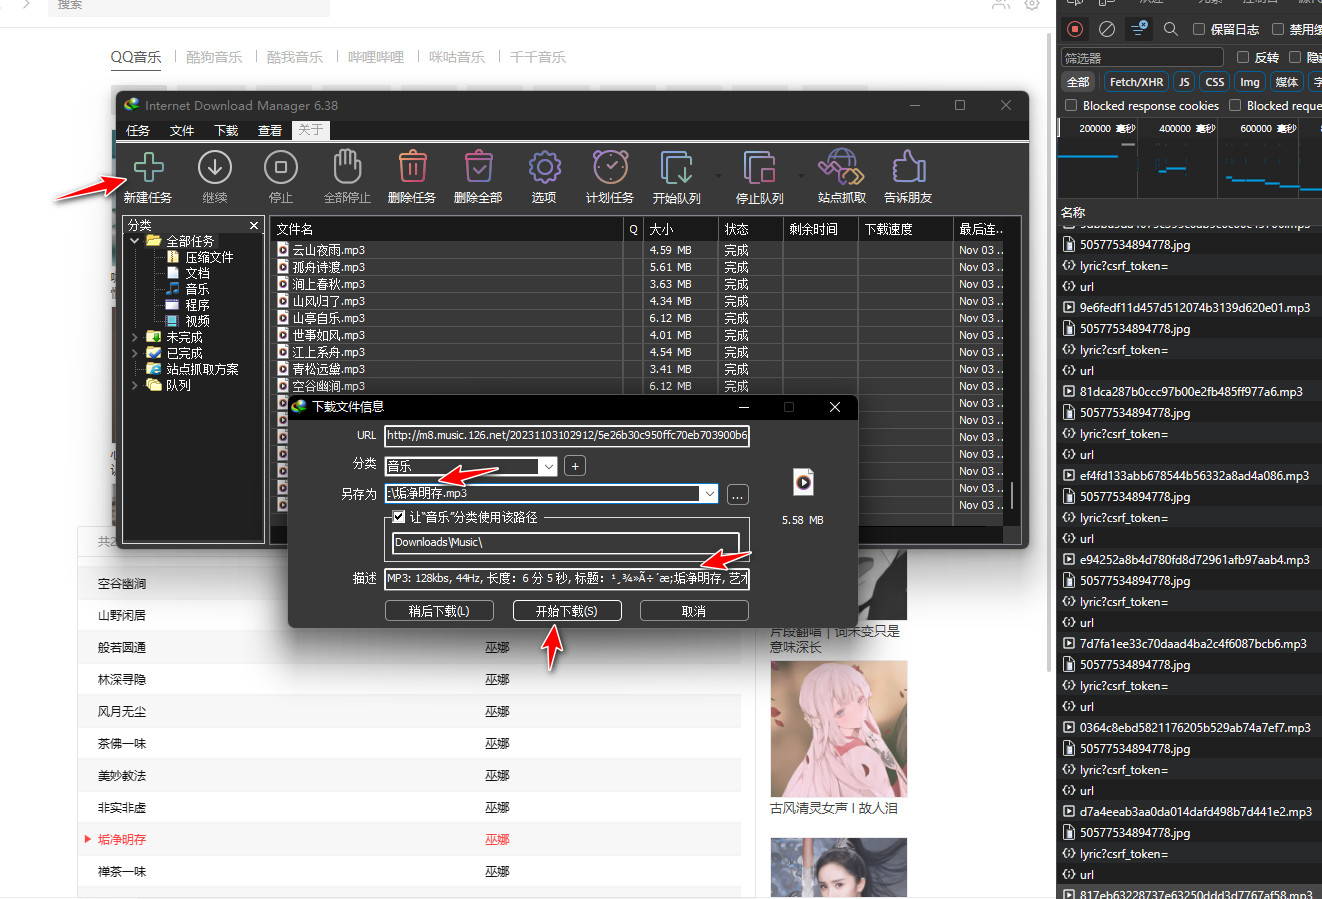Click the 告诉朋友 thumbs-up icon
Viewport: 1322px width, 899px height.
(x=908, y=167)
